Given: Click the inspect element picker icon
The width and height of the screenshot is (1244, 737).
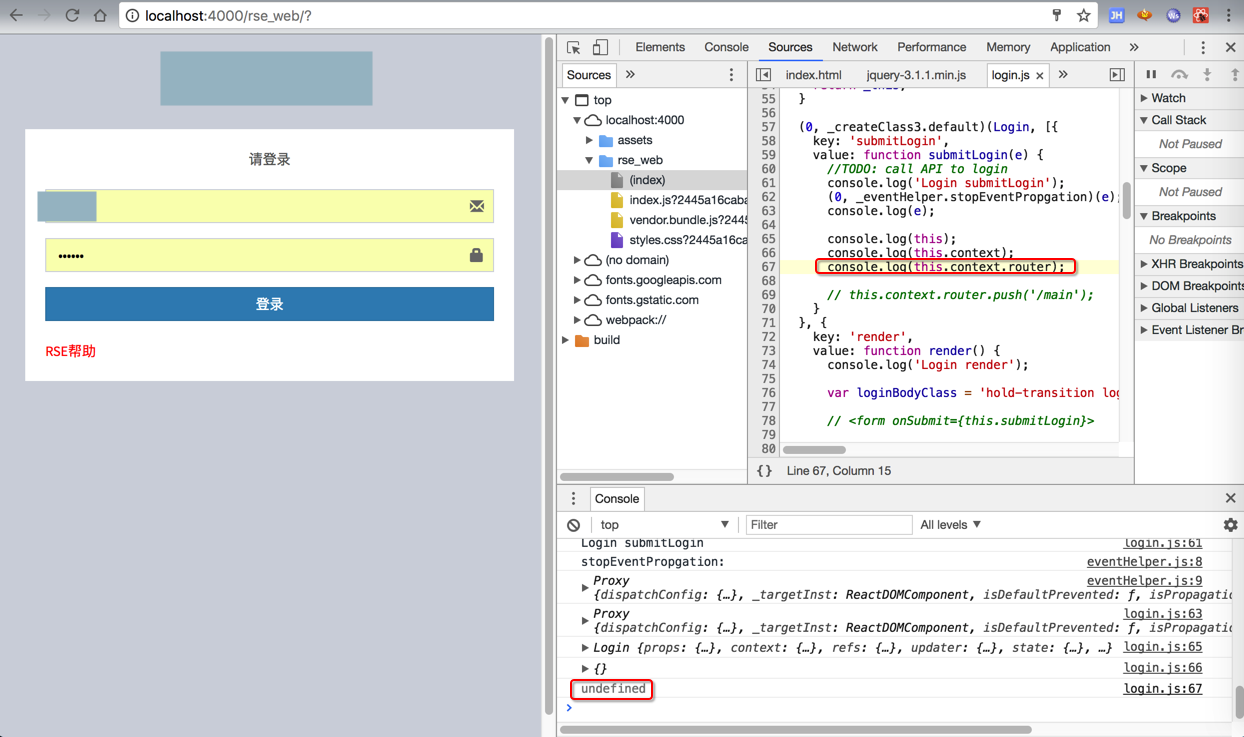Looking at the screenshot, I should pos(574,47).
